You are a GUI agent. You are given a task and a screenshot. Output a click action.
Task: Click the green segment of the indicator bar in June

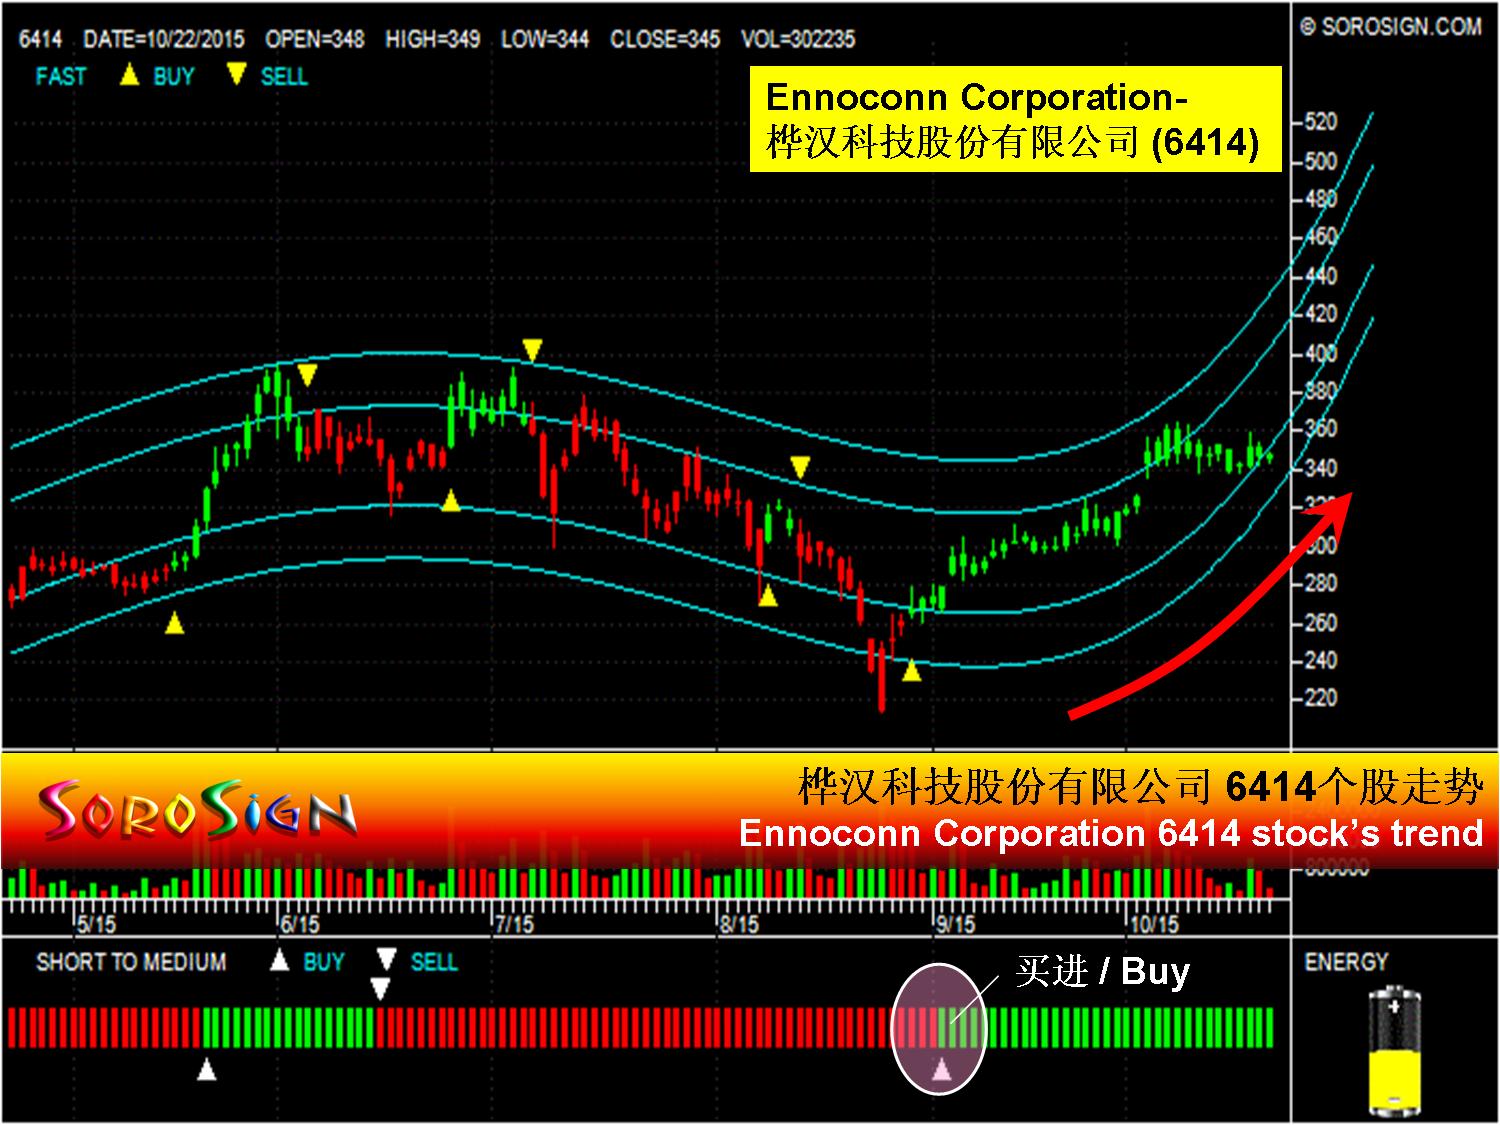pos(289,1028)
